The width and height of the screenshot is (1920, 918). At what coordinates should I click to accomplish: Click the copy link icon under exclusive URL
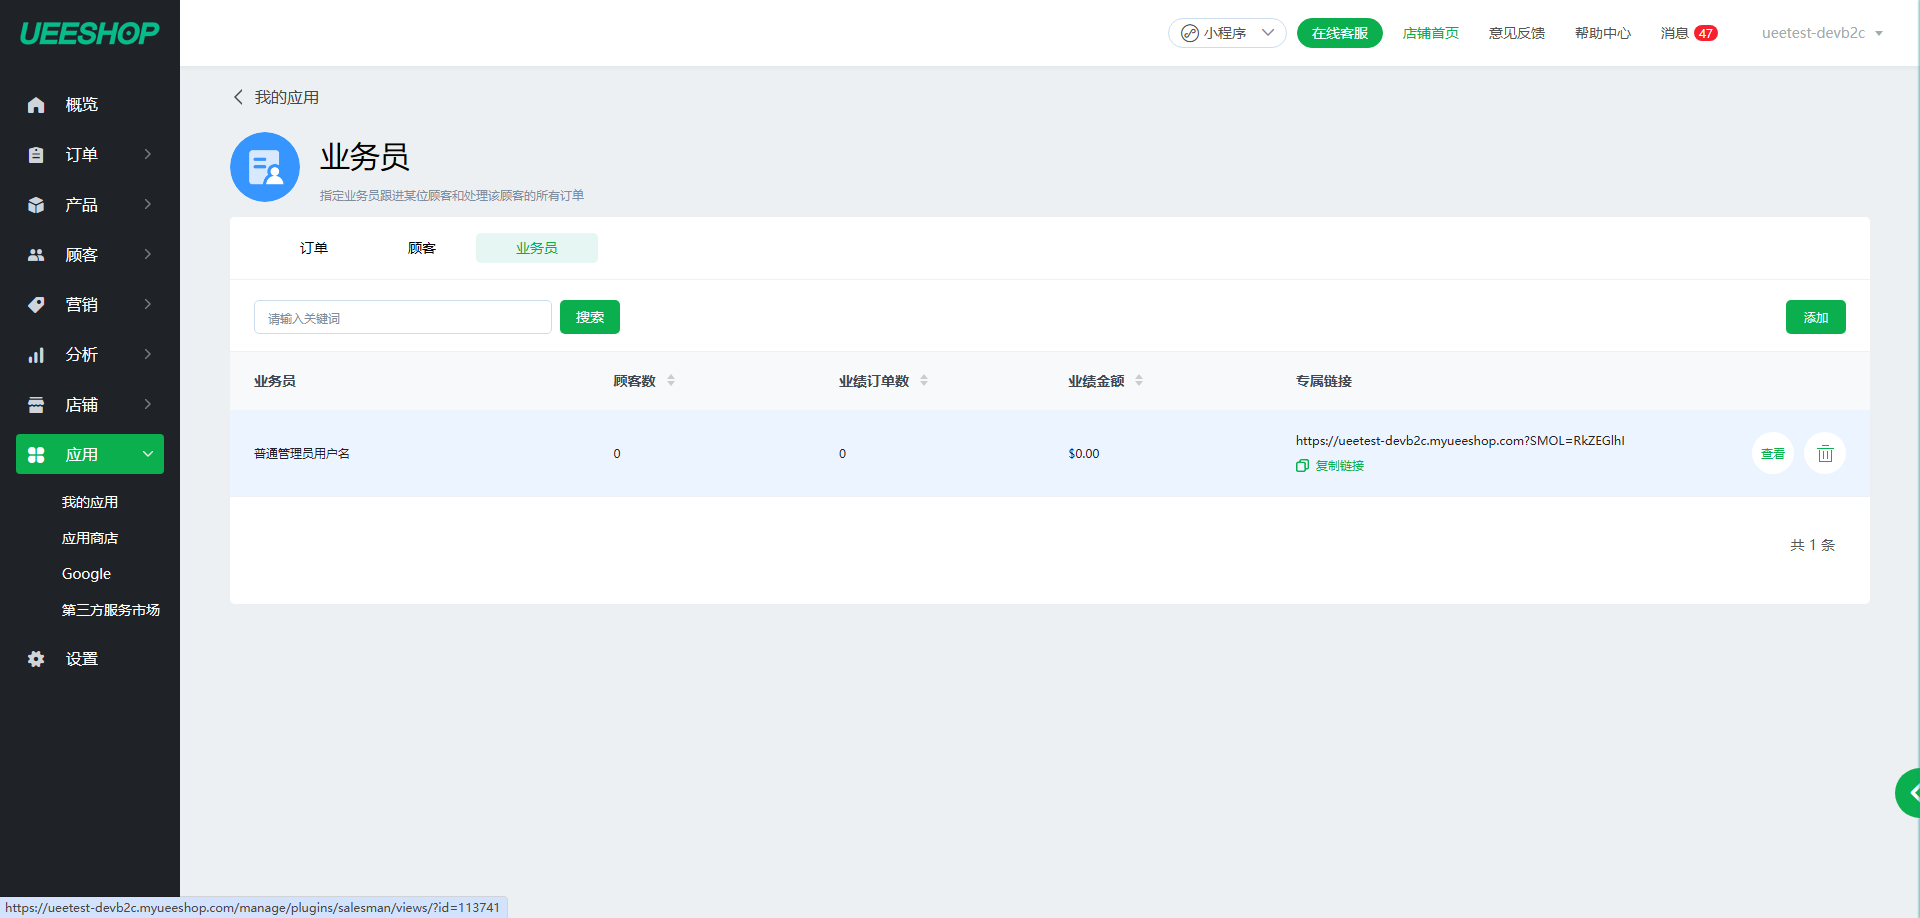point(1302,466)
